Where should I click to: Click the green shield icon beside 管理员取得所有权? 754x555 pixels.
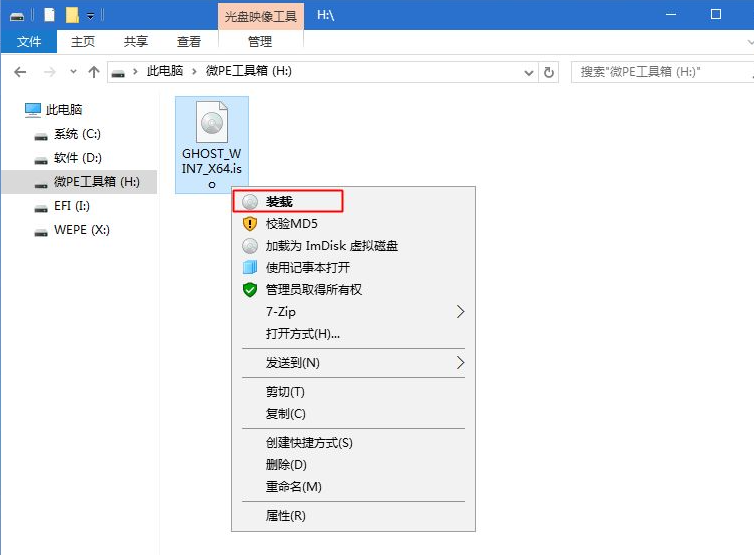tap(250, 290)
